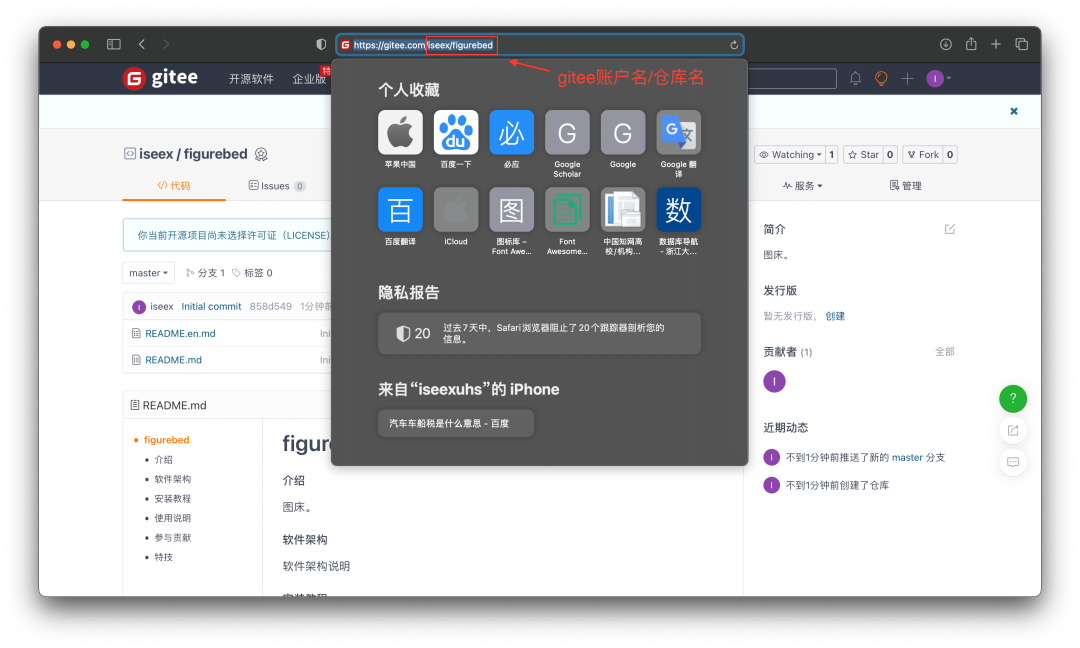Open the purple user avatar menu

tap(938, 79)
